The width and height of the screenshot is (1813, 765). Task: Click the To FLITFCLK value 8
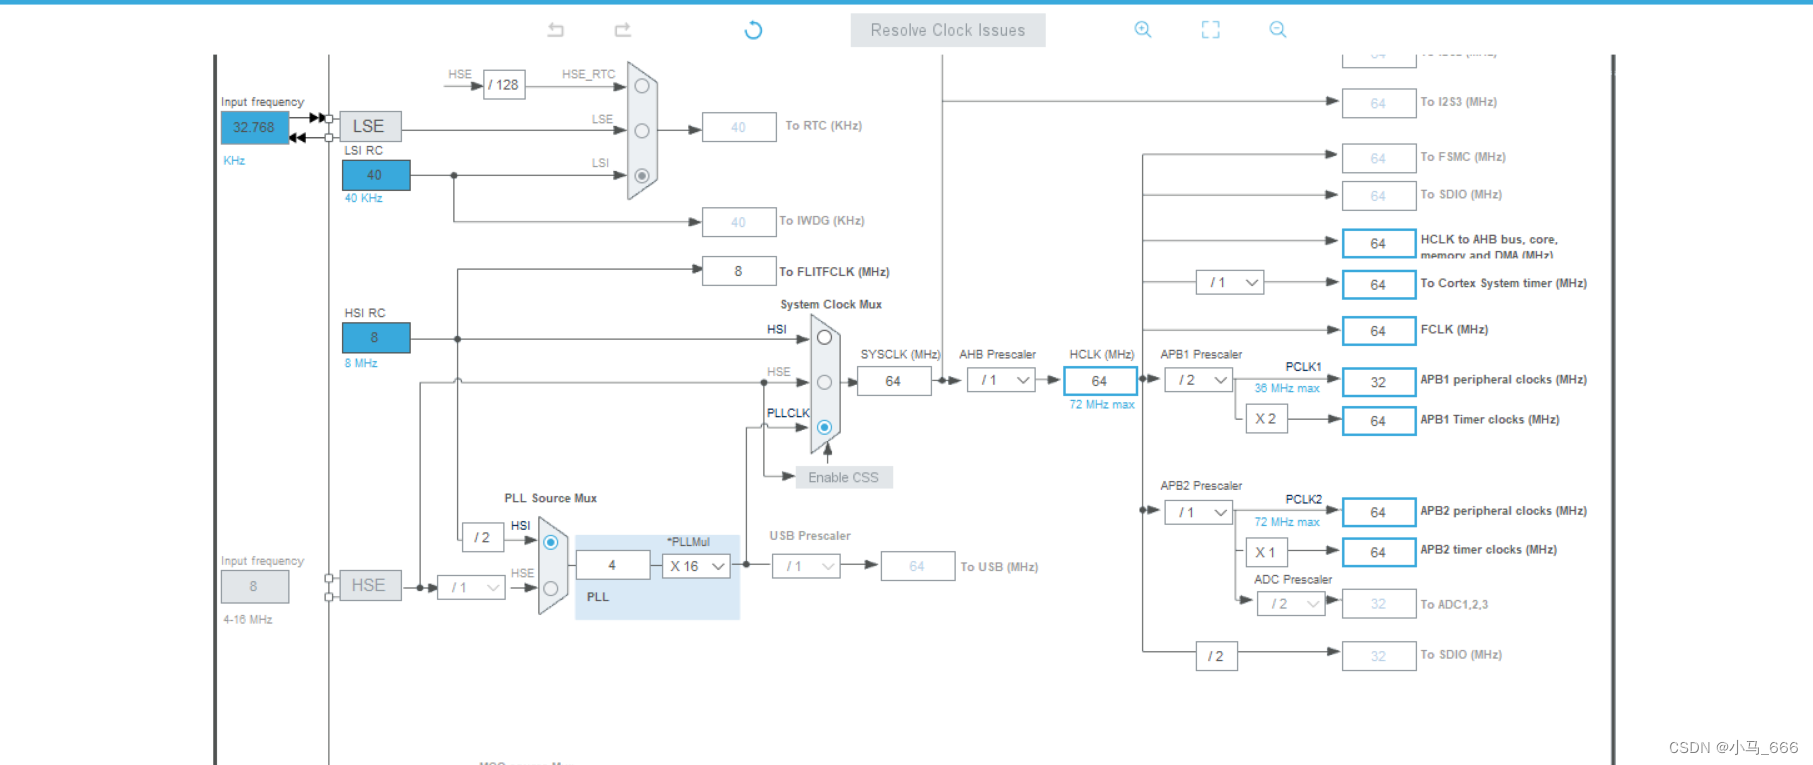[x=739, y=271]
